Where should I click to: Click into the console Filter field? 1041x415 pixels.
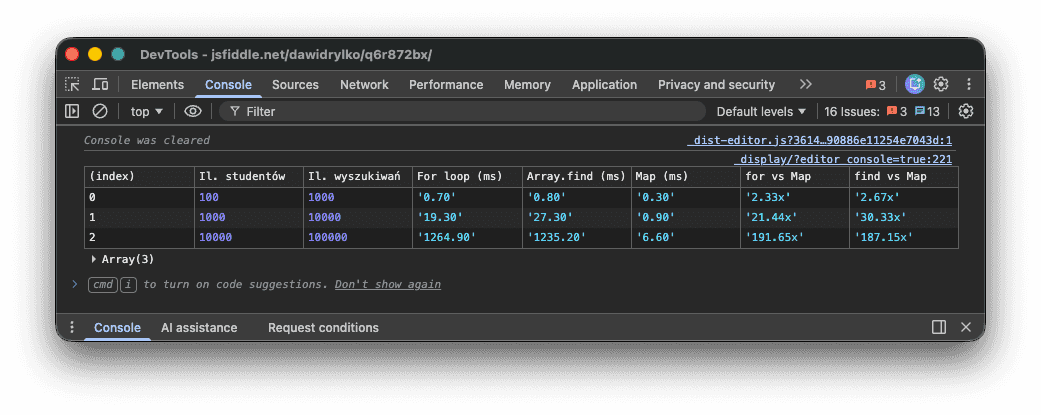click(460, 112)
